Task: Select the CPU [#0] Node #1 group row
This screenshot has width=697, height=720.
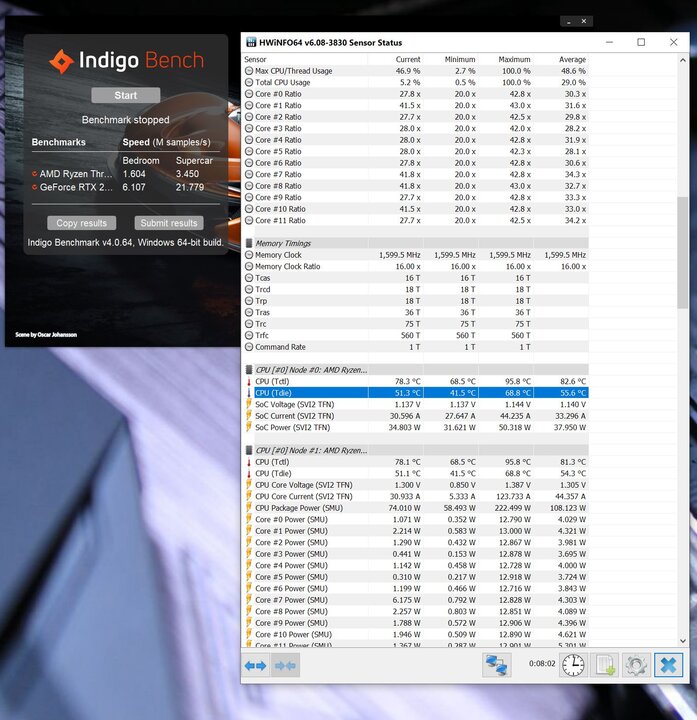Action: [416, 450]
